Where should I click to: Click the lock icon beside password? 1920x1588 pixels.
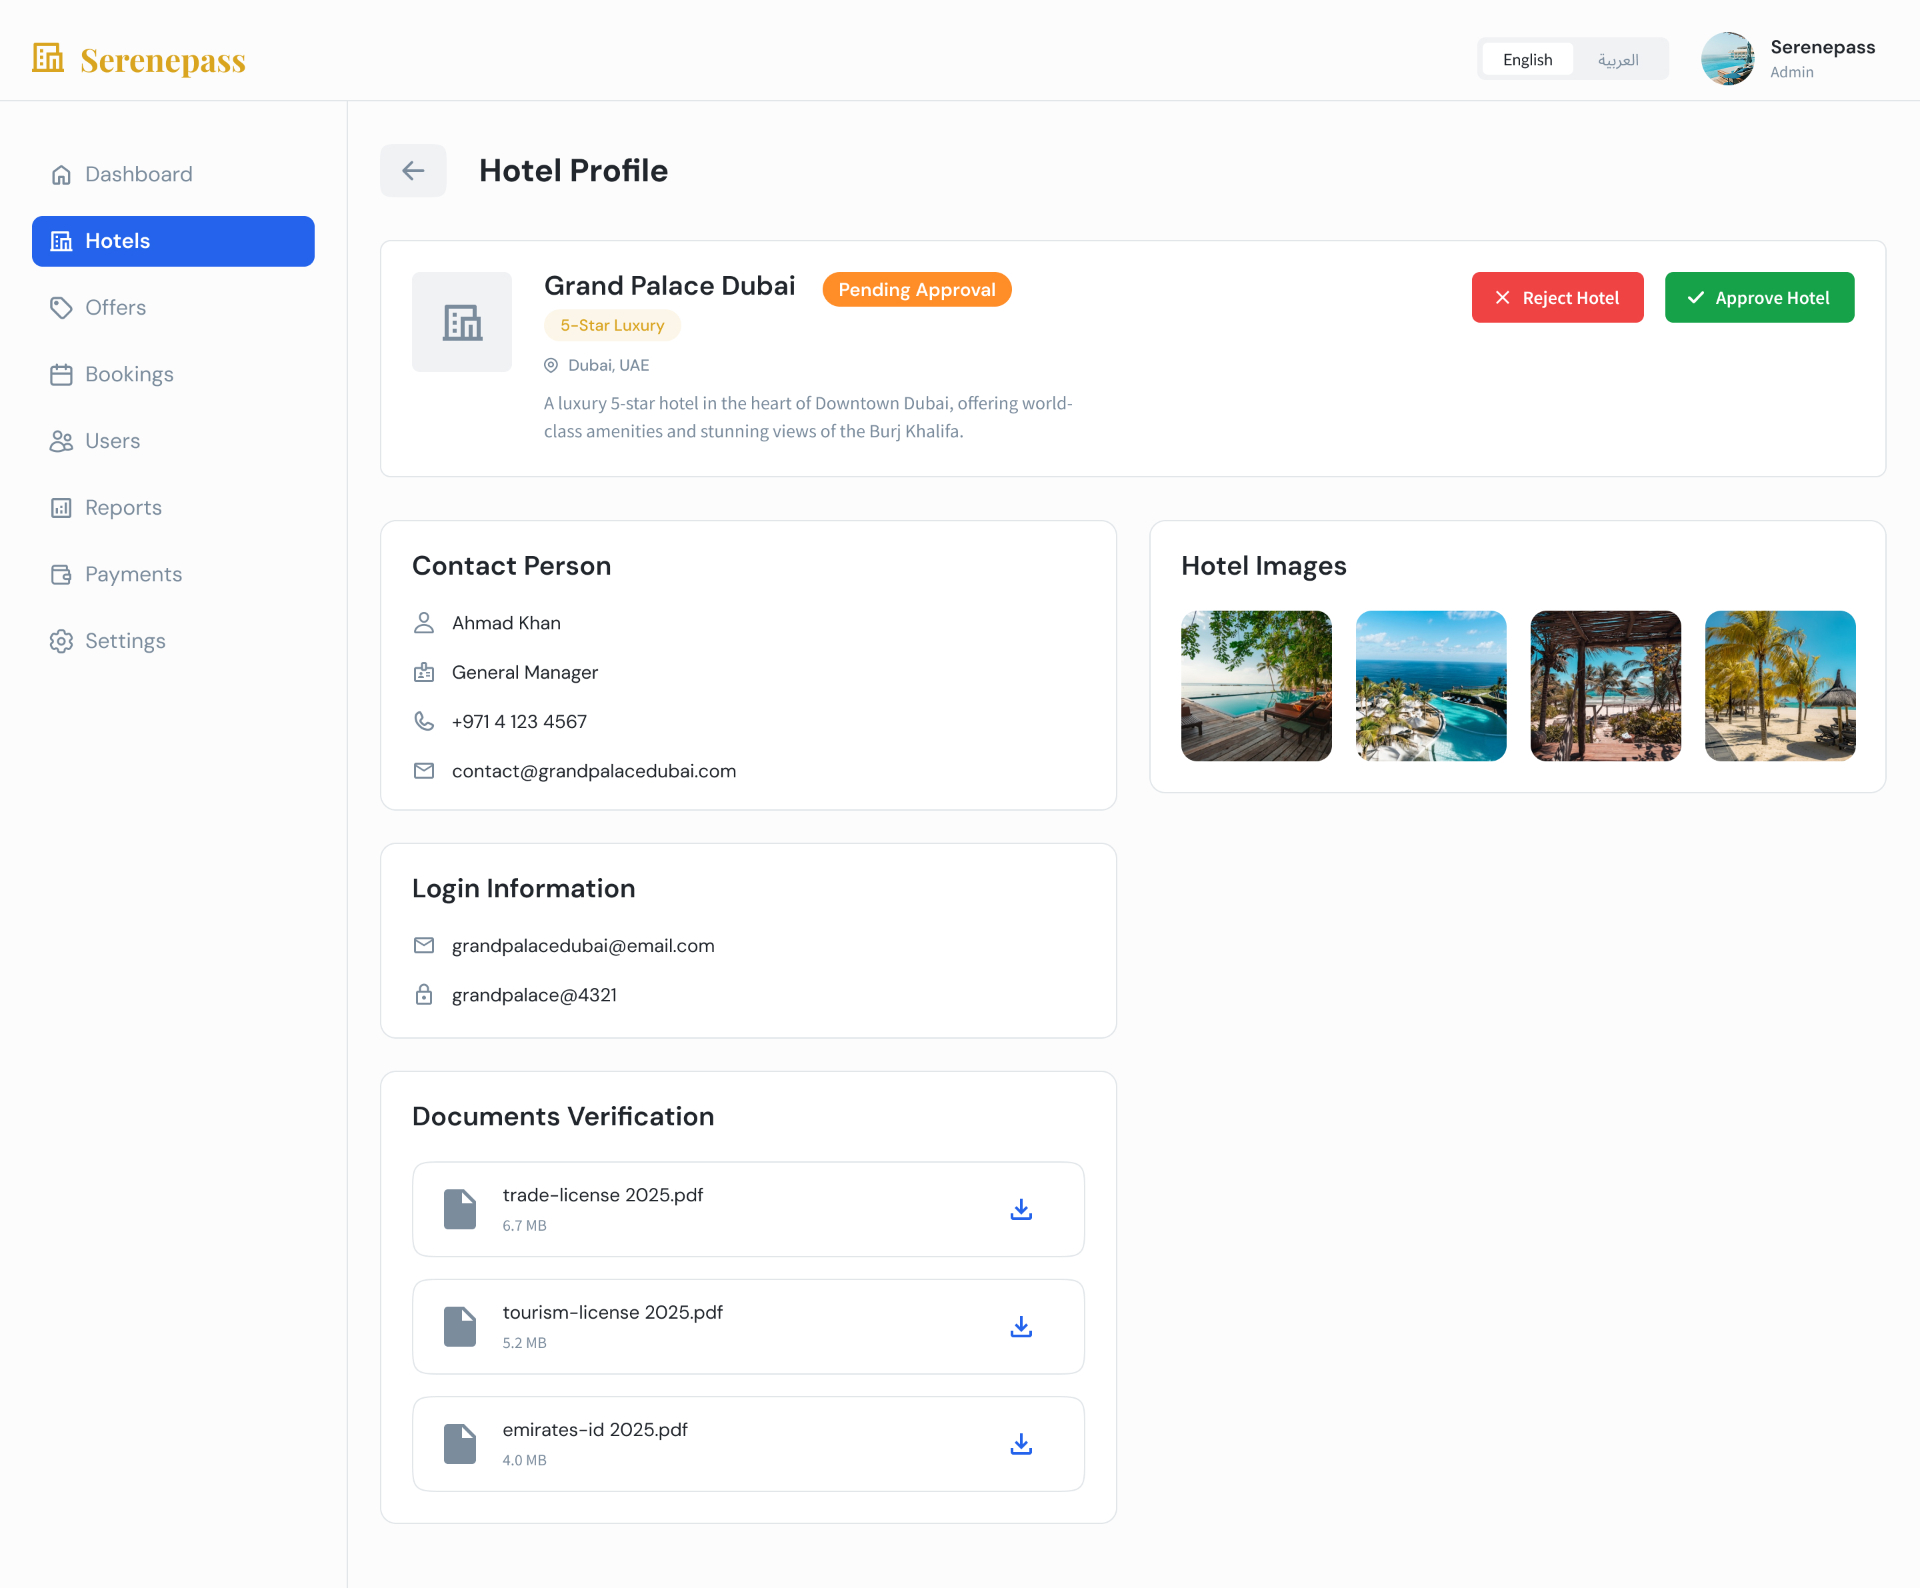tap(424, 994)
